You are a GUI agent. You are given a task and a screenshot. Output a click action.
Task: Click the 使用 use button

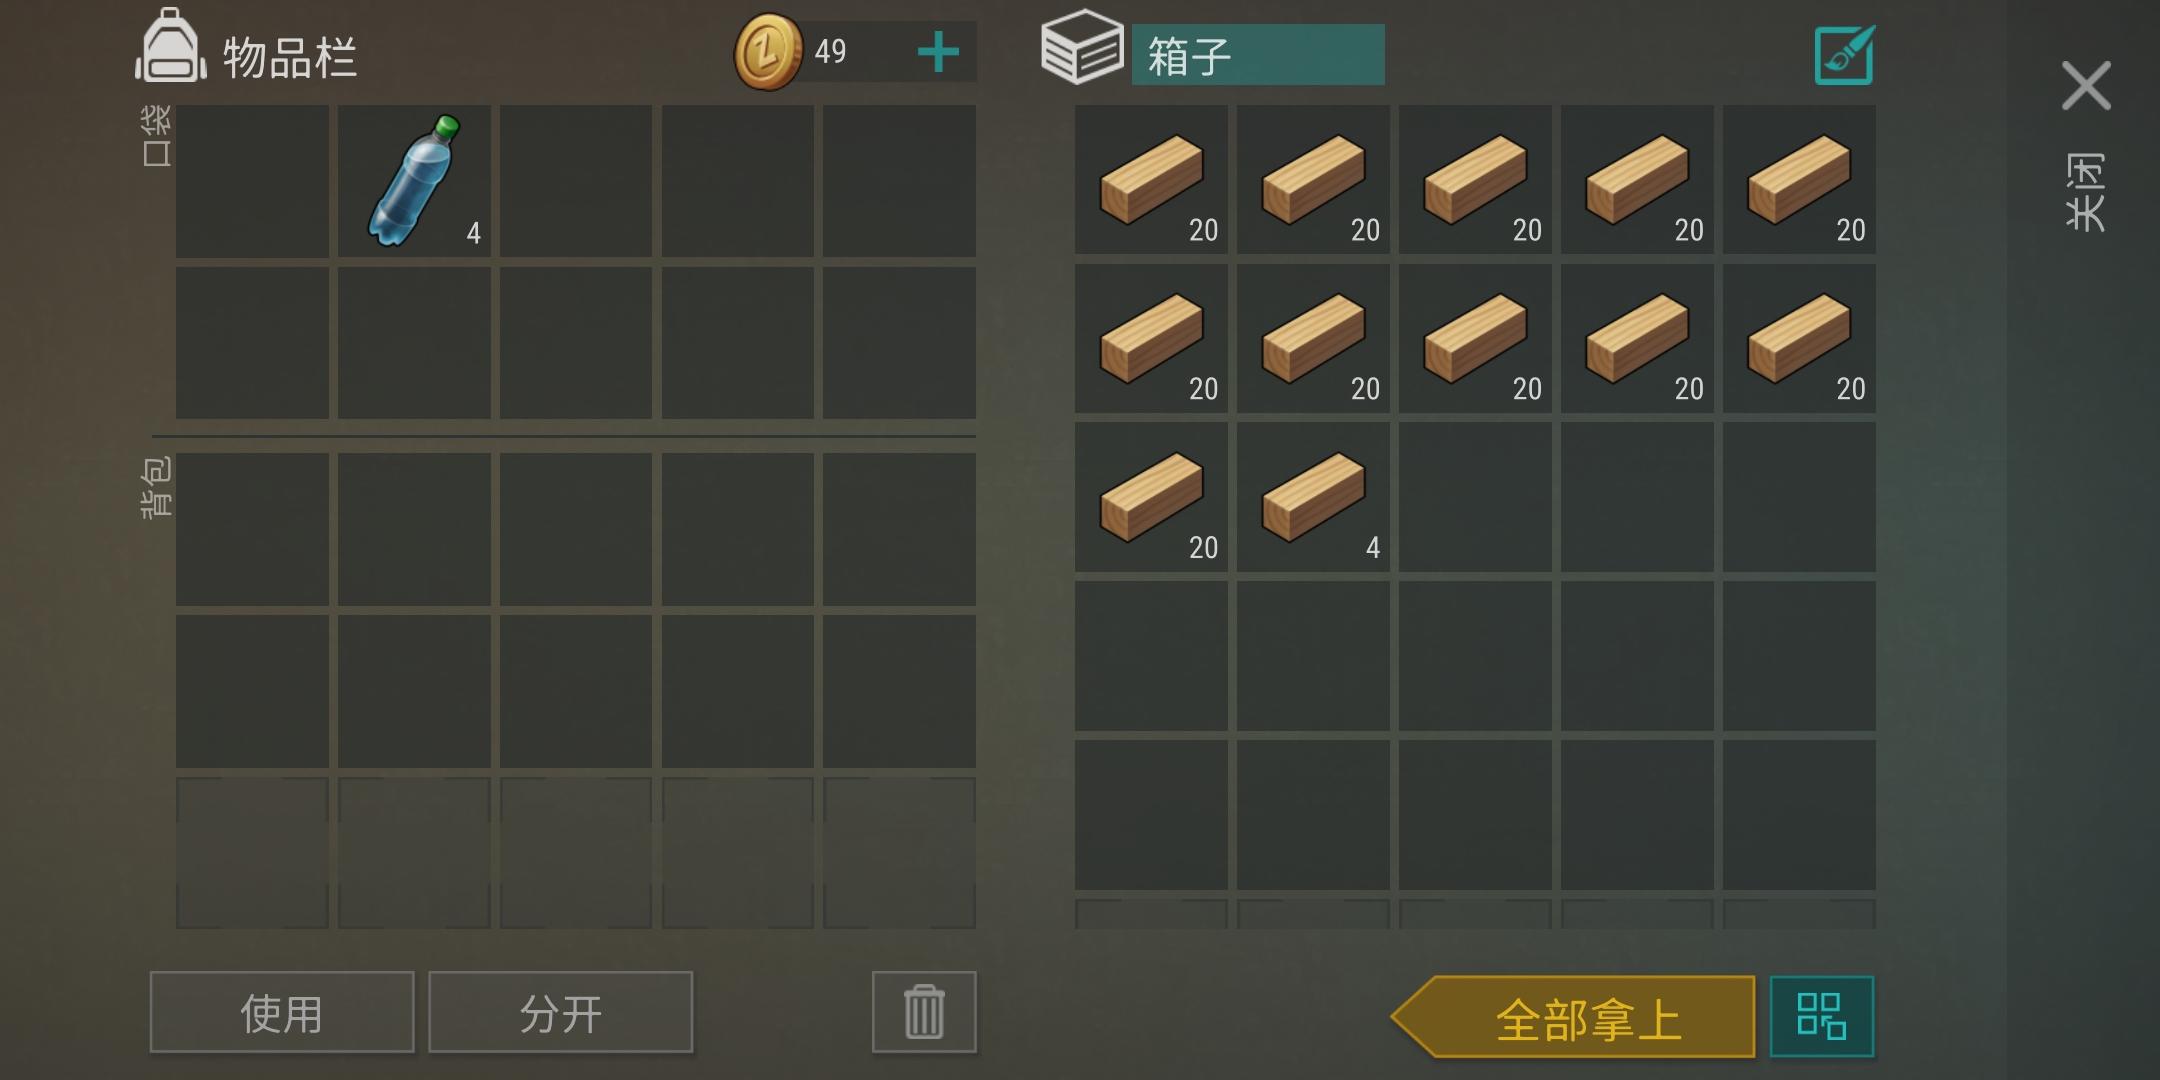(282, 1012)
